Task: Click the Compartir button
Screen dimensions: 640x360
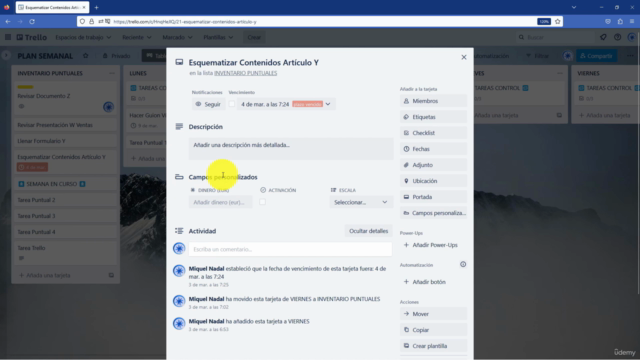Action: [x=596, y=56]
